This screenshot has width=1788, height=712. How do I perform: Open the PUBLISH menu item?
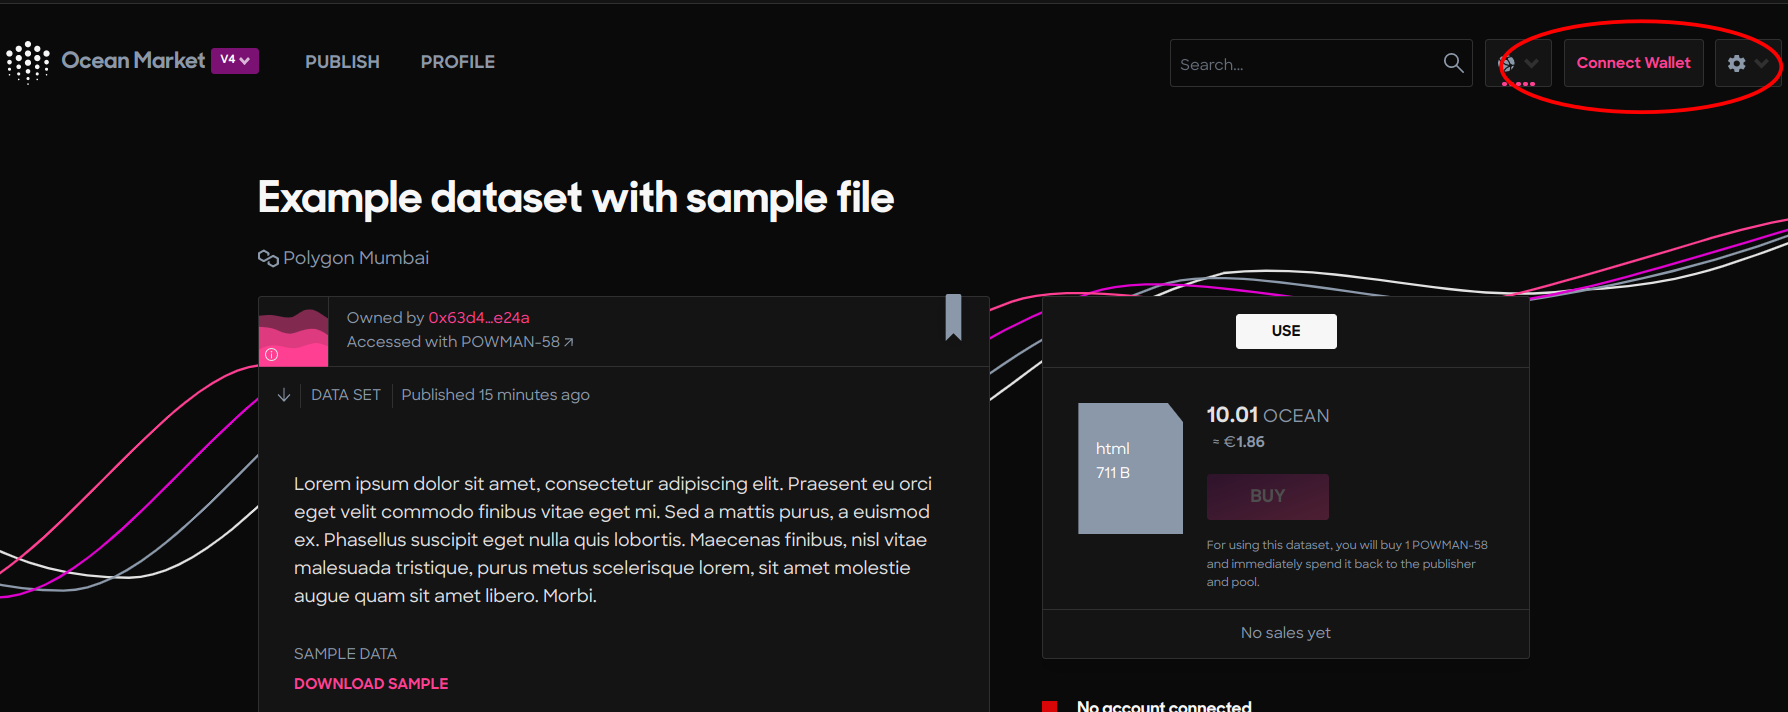[342, 62]
